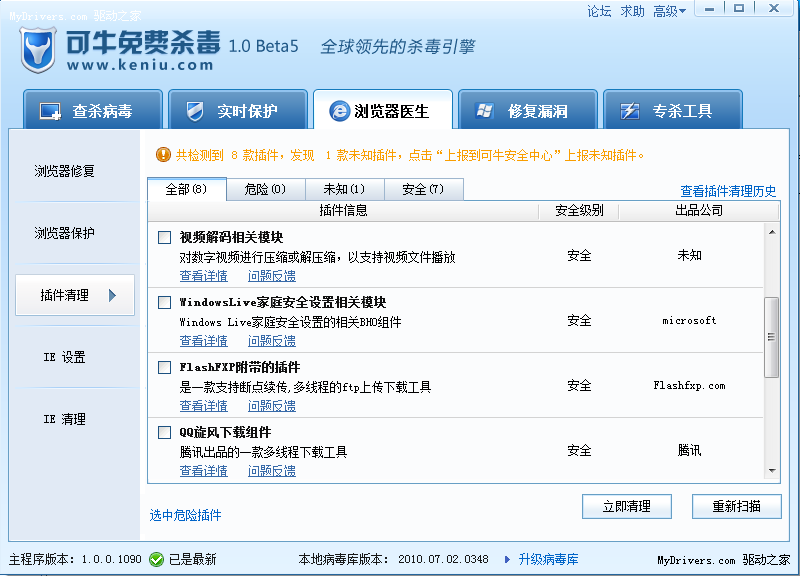
Task: Select the QQ旋风下载组件 checkbox
Action: coord(165,433)
